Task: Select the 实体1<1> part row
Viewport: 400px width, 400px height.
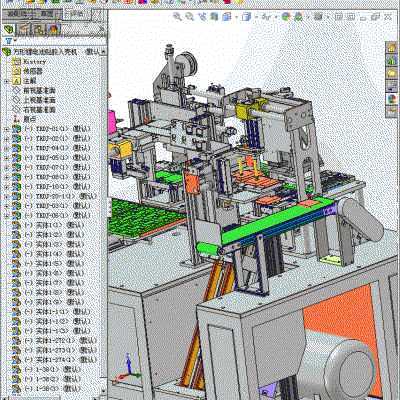Action: [48, 225]
